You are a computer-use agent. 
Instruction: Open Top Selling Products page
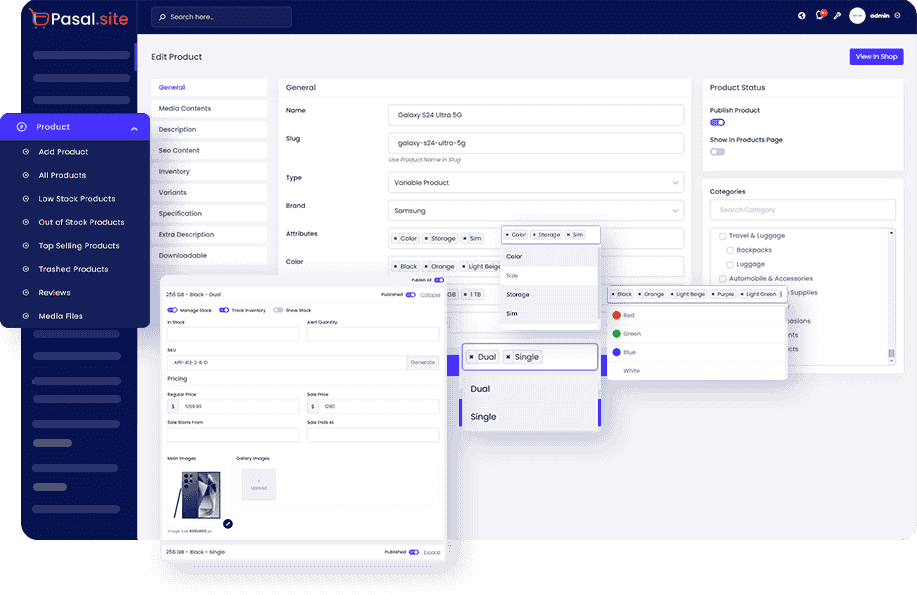(79, 246)
